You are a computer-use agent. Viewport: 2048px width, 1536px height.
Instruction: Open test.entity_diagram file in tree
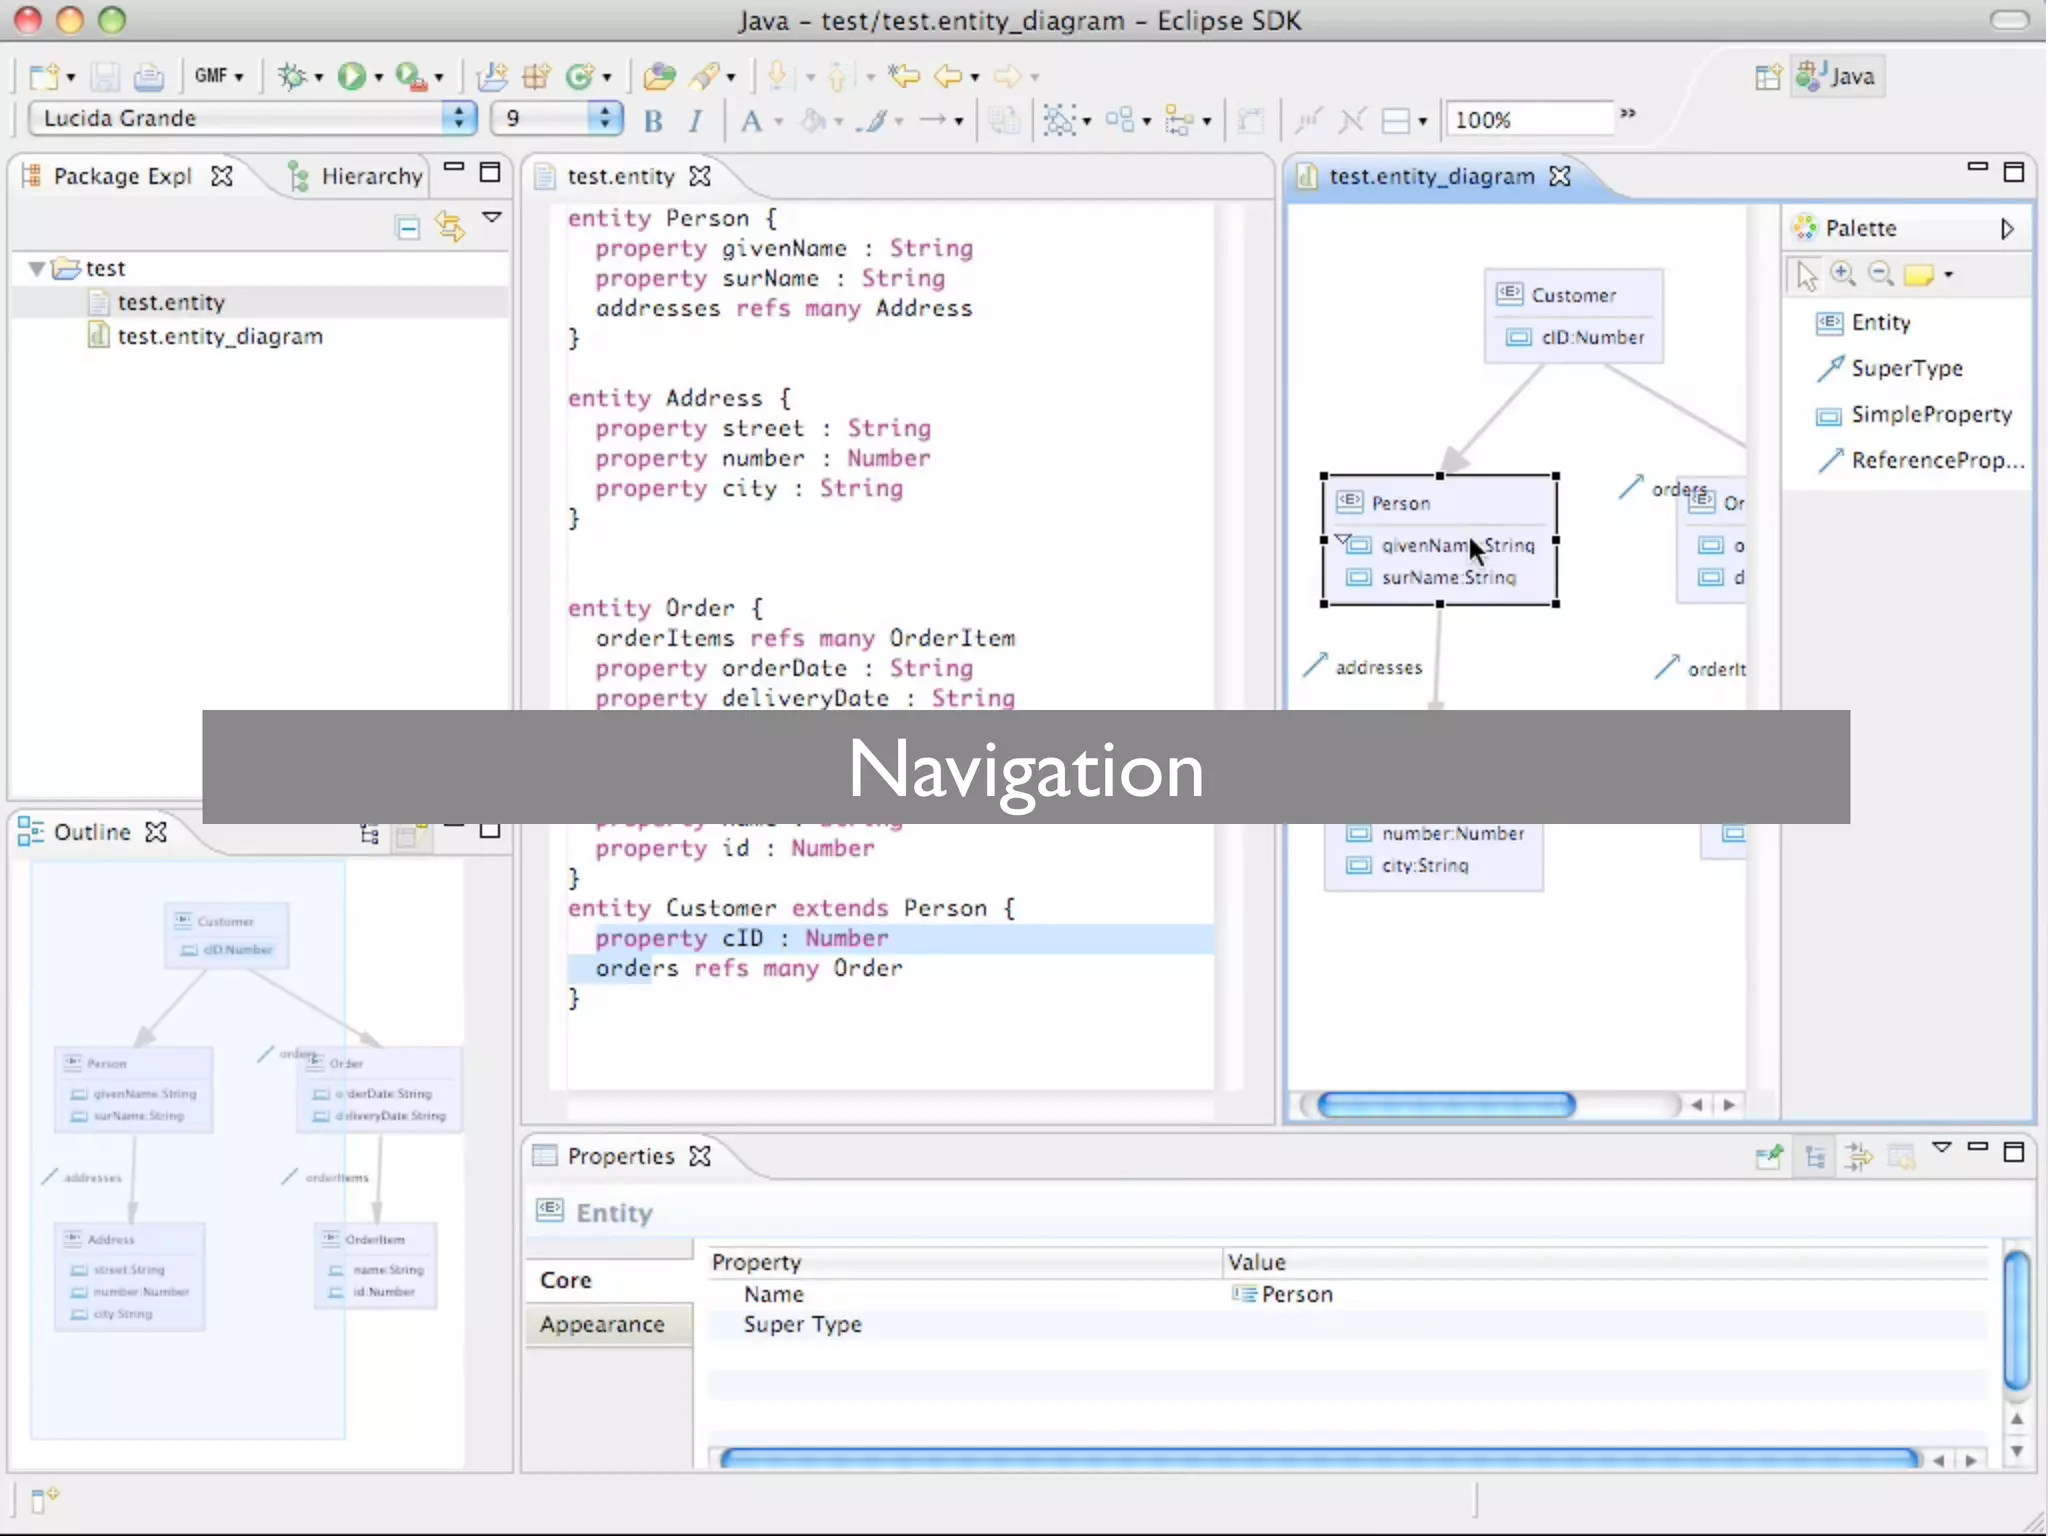pyautogui.click(x=219, y=336)
